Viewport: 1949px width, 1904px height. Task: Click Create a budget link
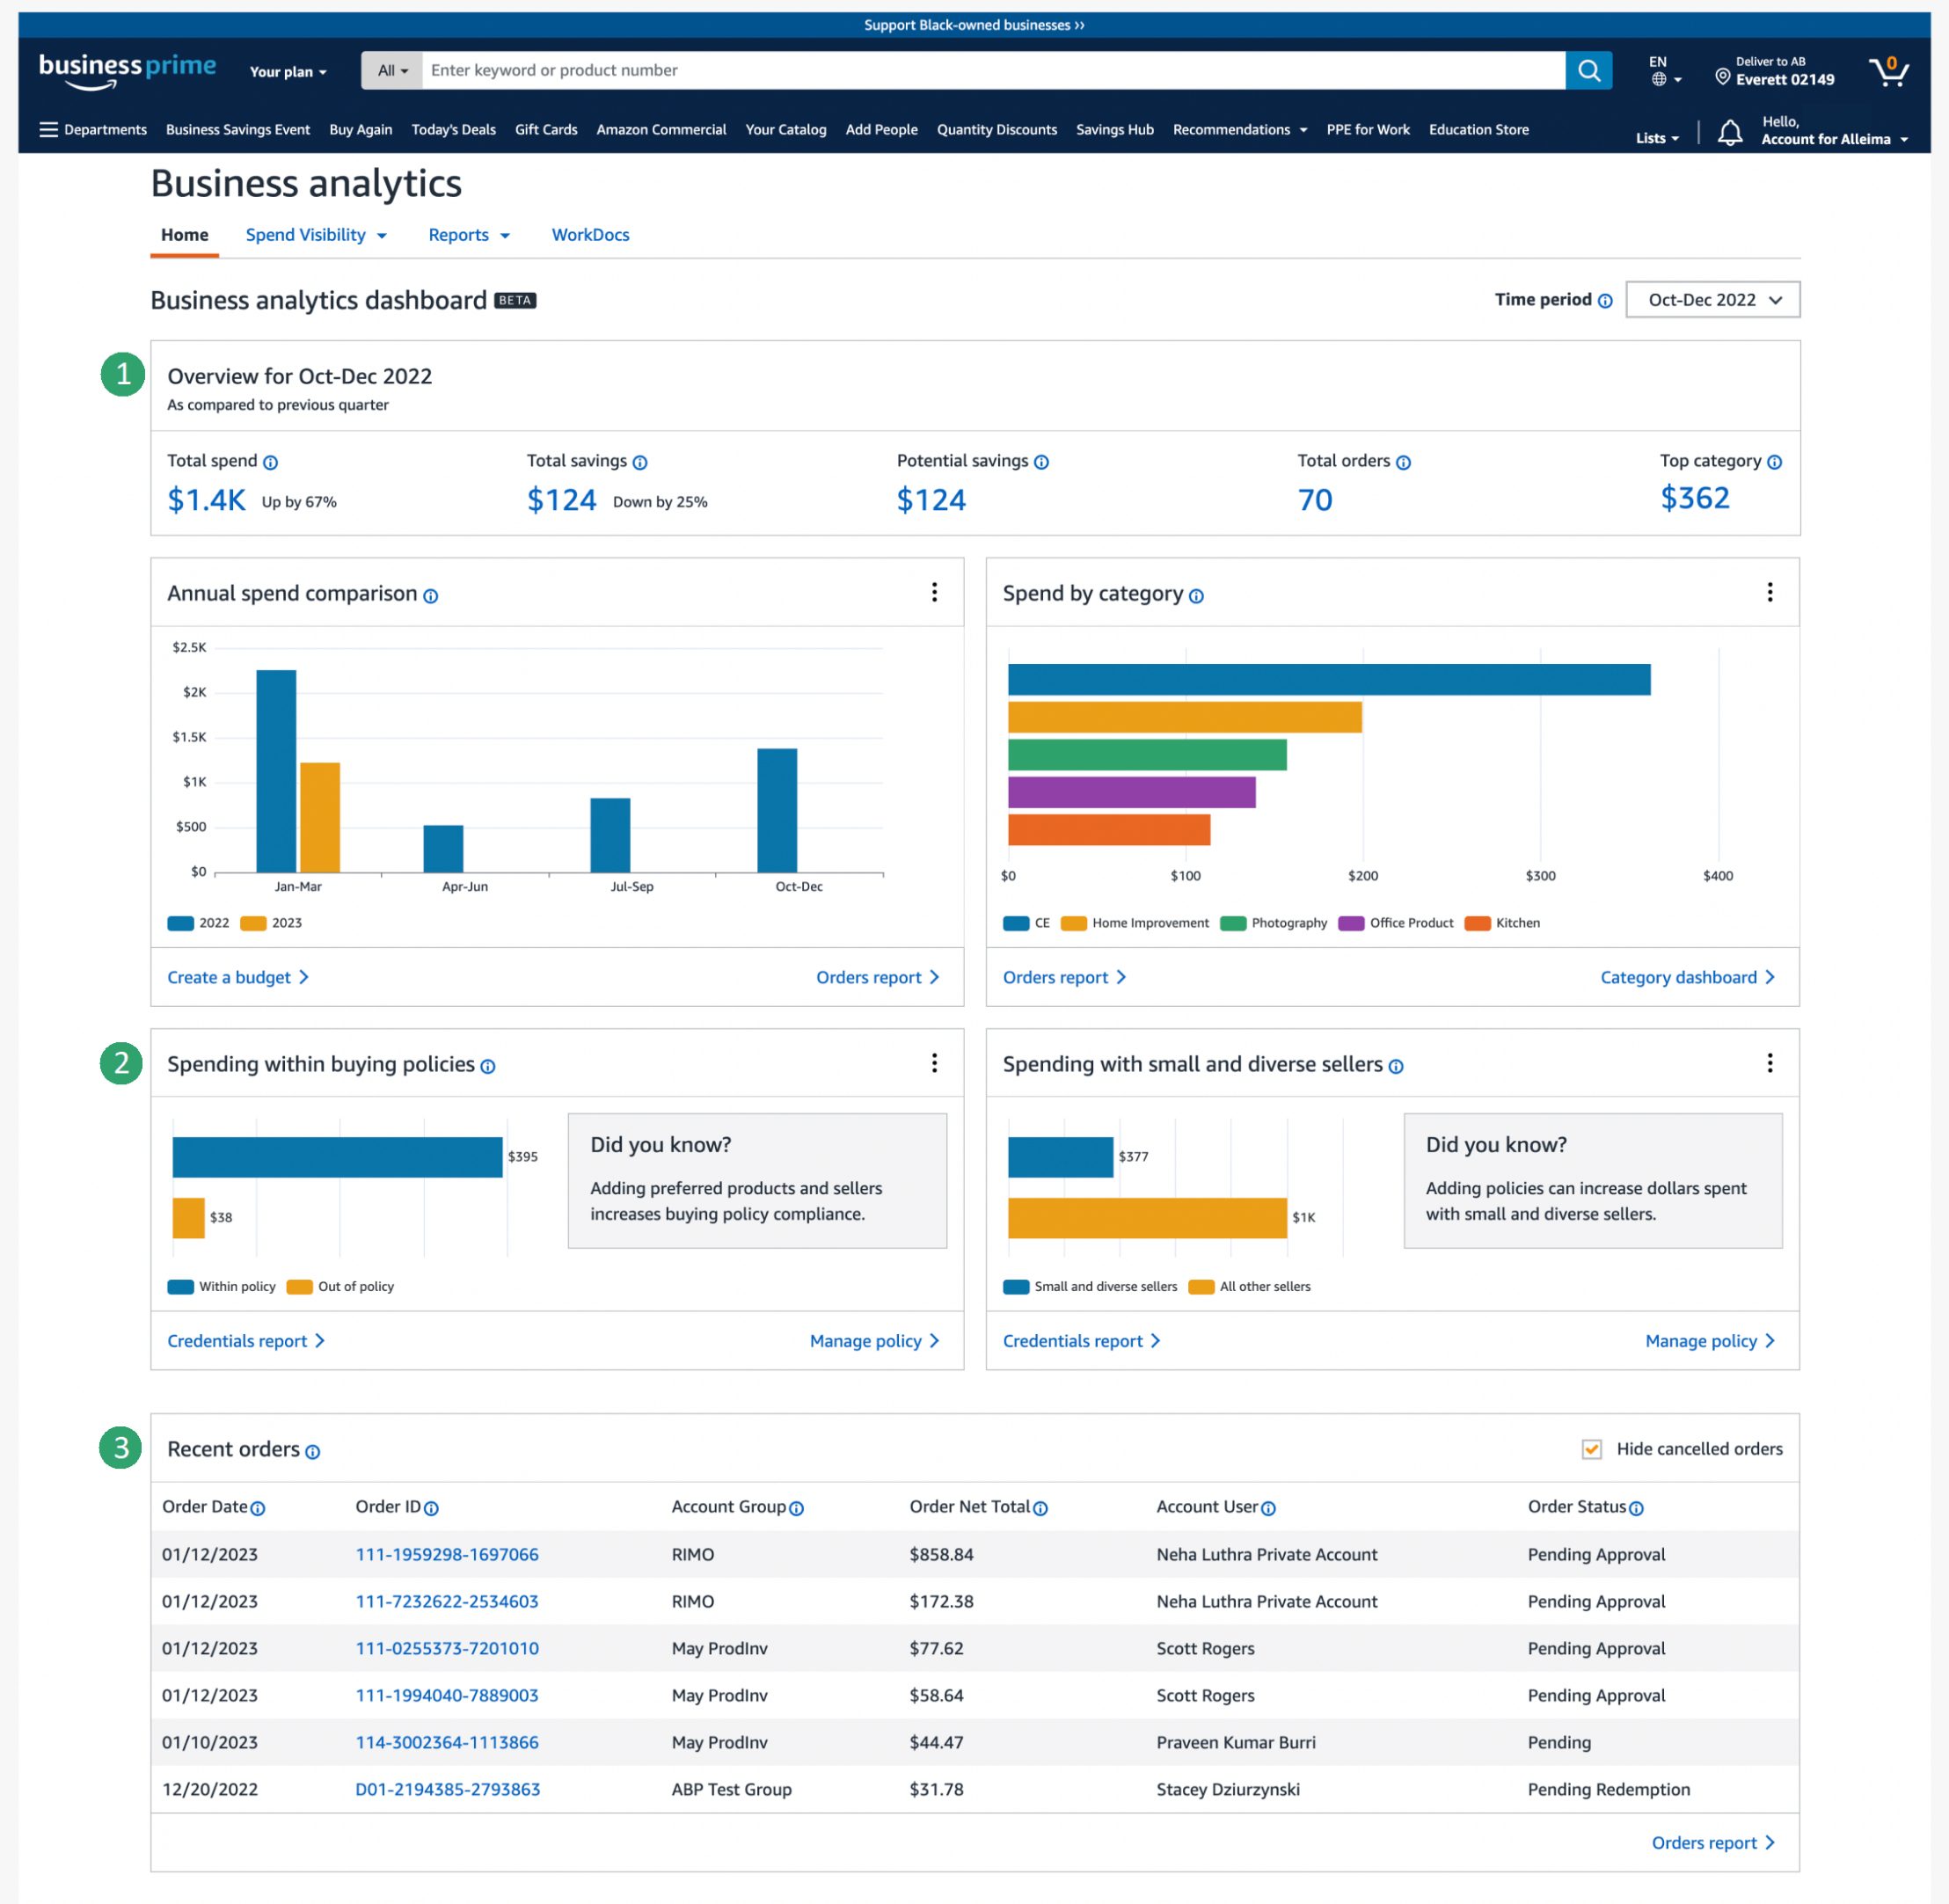[238, 978]
